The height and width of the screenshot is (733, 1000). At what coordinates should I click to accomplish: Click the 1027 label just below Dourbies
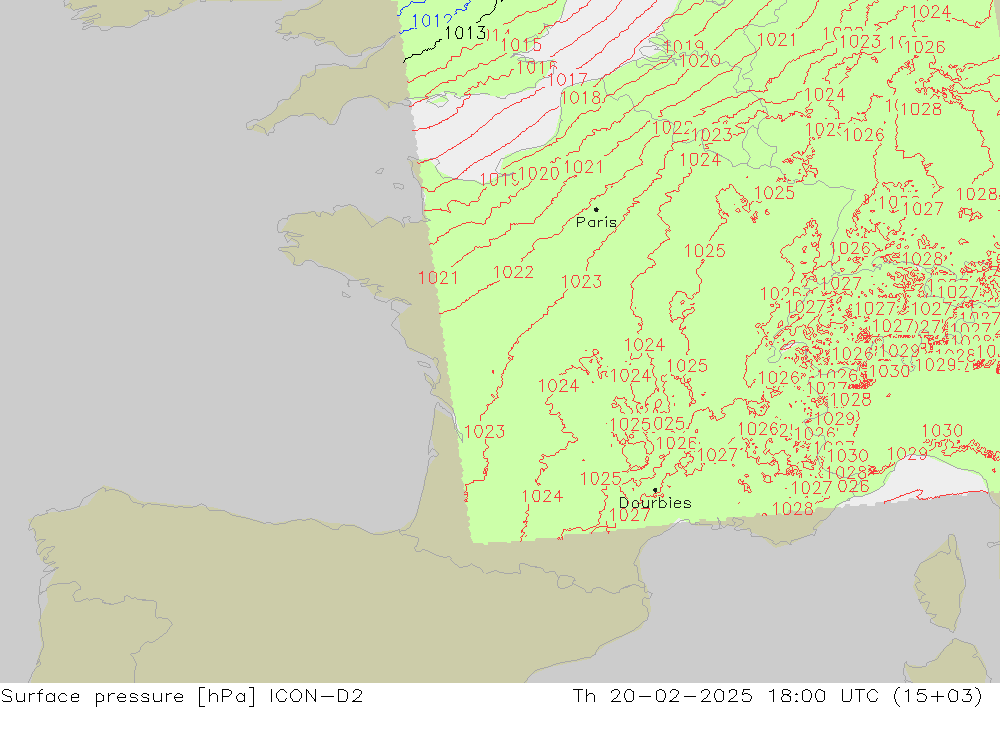[x=629, y=515]
